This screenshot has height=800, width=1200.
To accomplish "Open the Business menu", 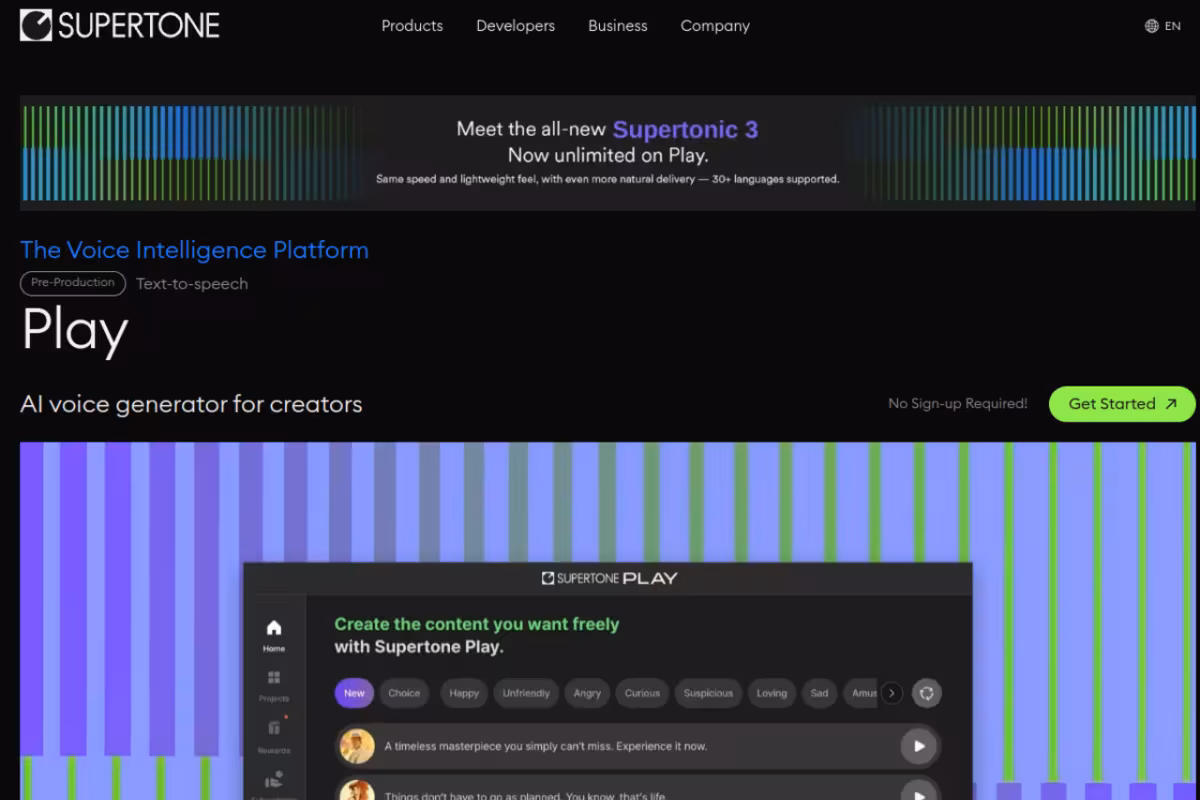I will (x=617, y=26).
